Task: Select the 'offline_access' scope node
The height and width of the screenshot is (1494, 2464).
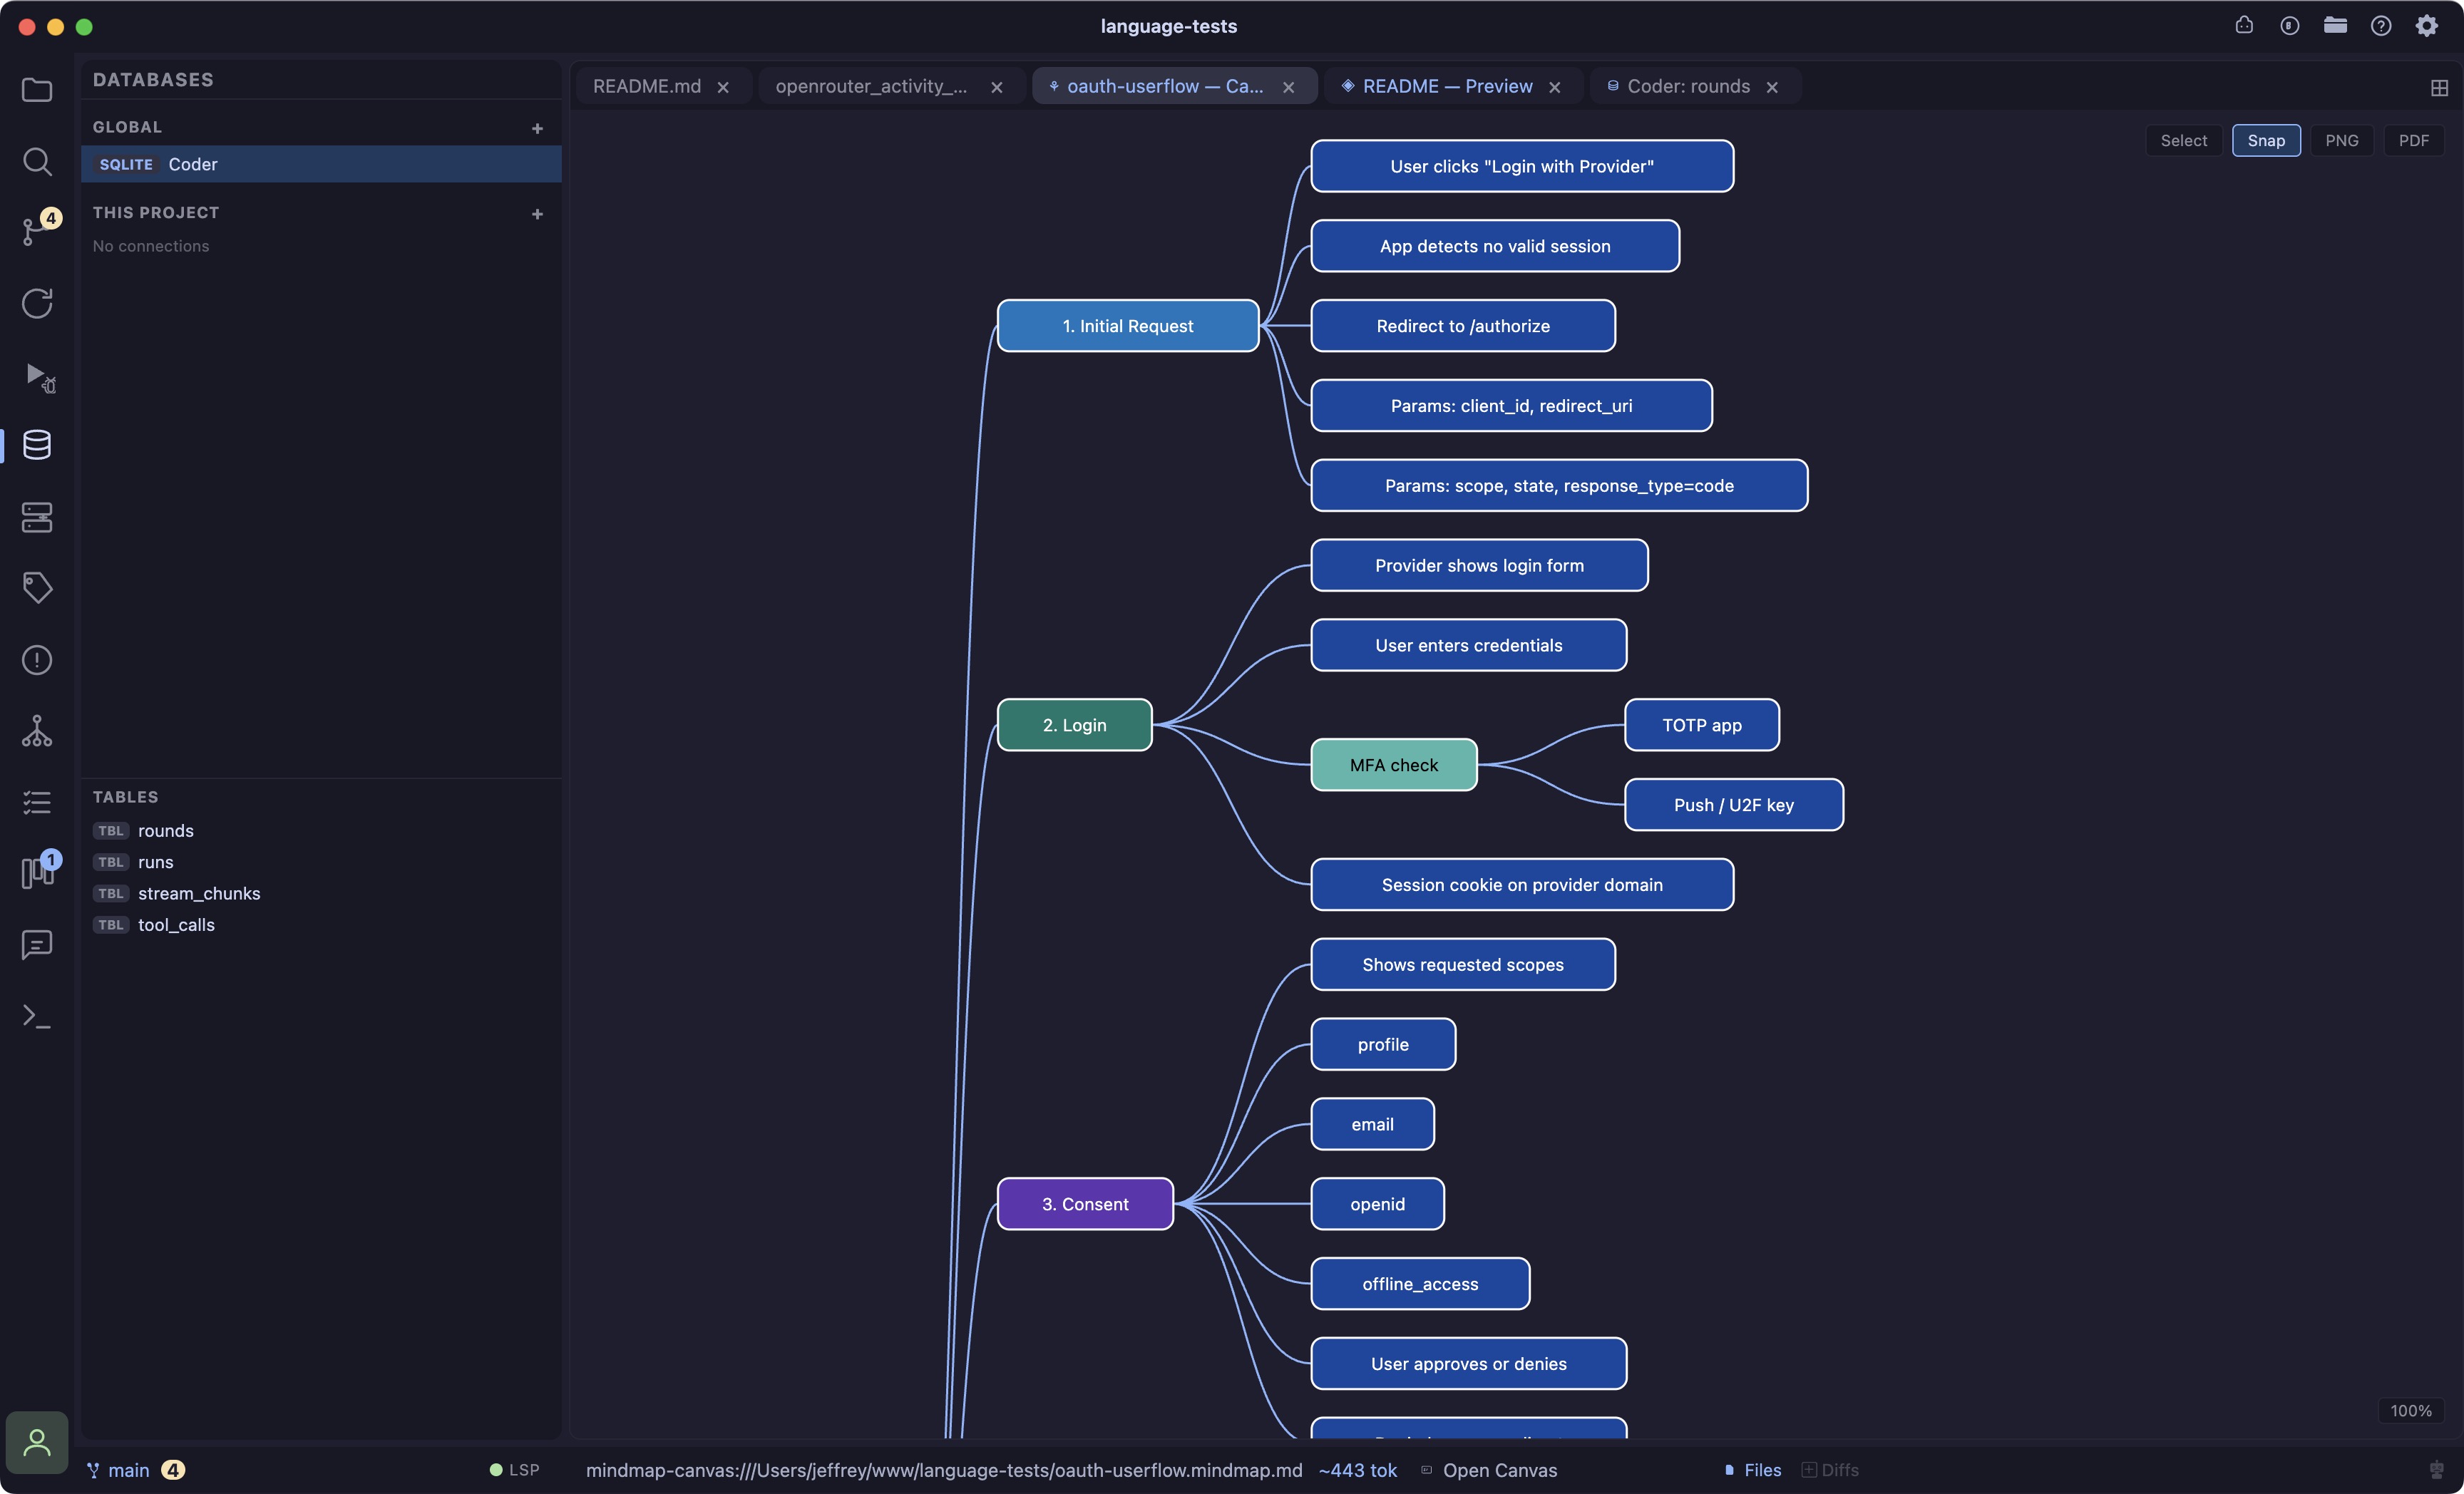Action: 1419,1284
